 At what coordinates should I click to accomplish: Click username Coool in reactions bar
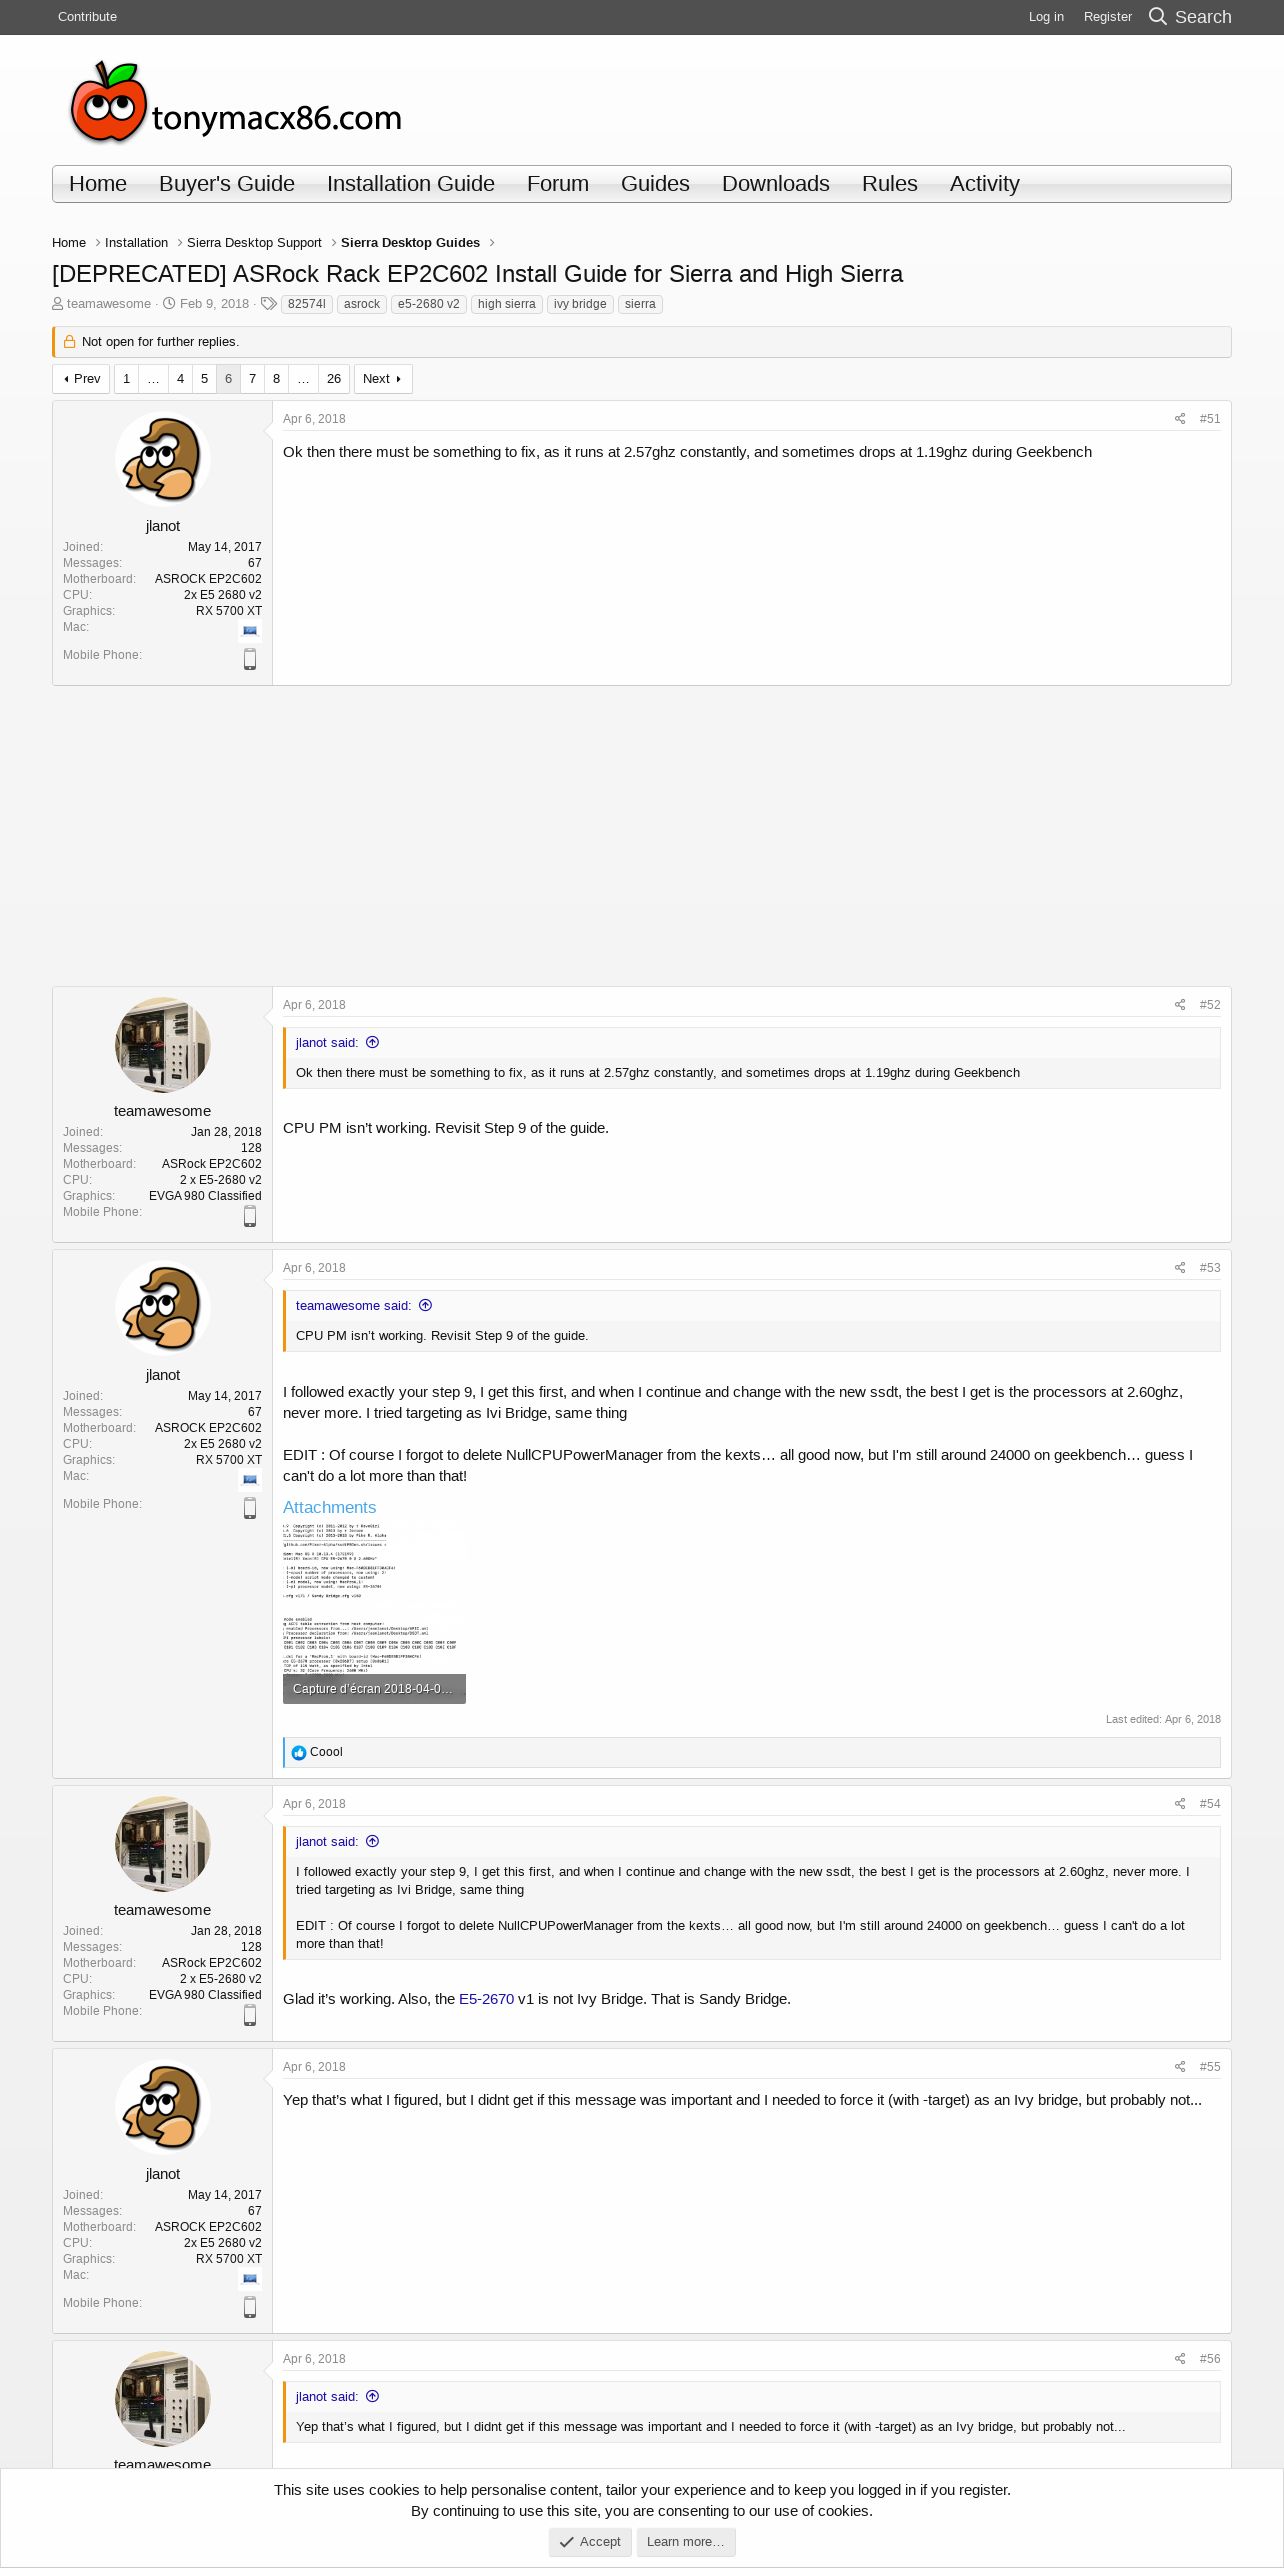tap(326, 1752)
